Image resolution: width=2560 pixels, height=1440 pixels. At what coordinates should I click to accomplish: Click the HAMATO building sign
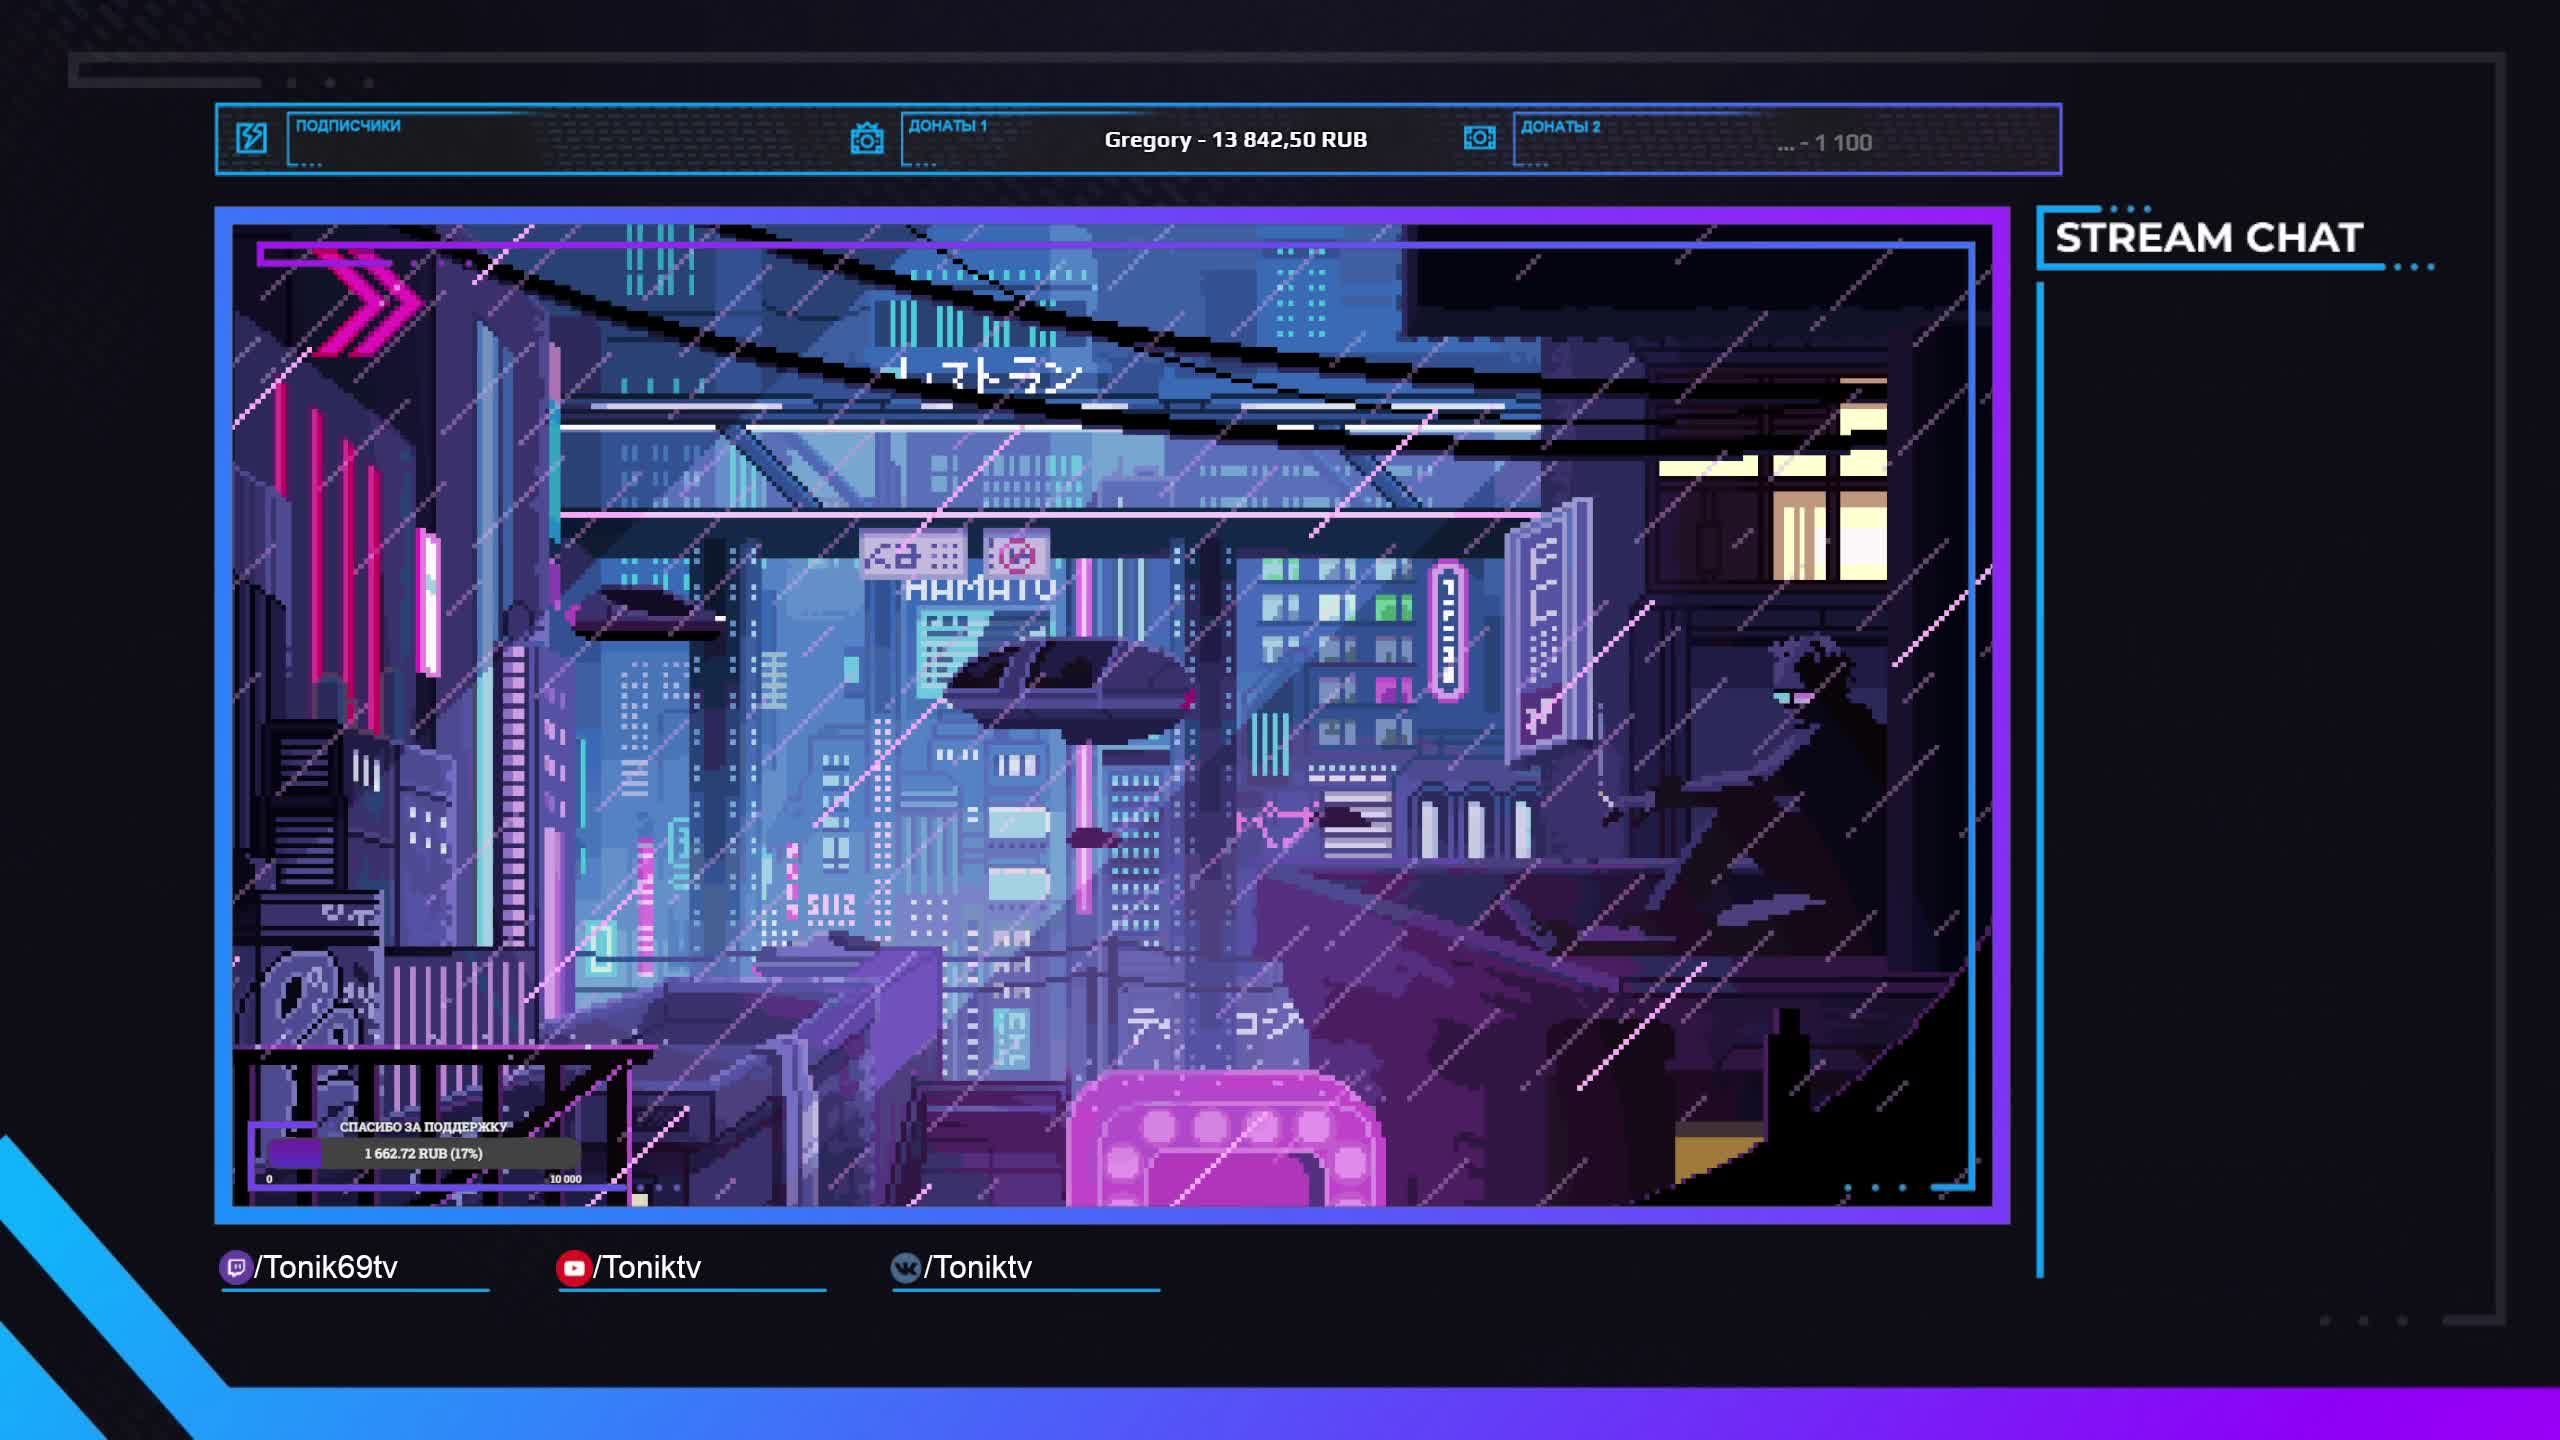point(980,590)
